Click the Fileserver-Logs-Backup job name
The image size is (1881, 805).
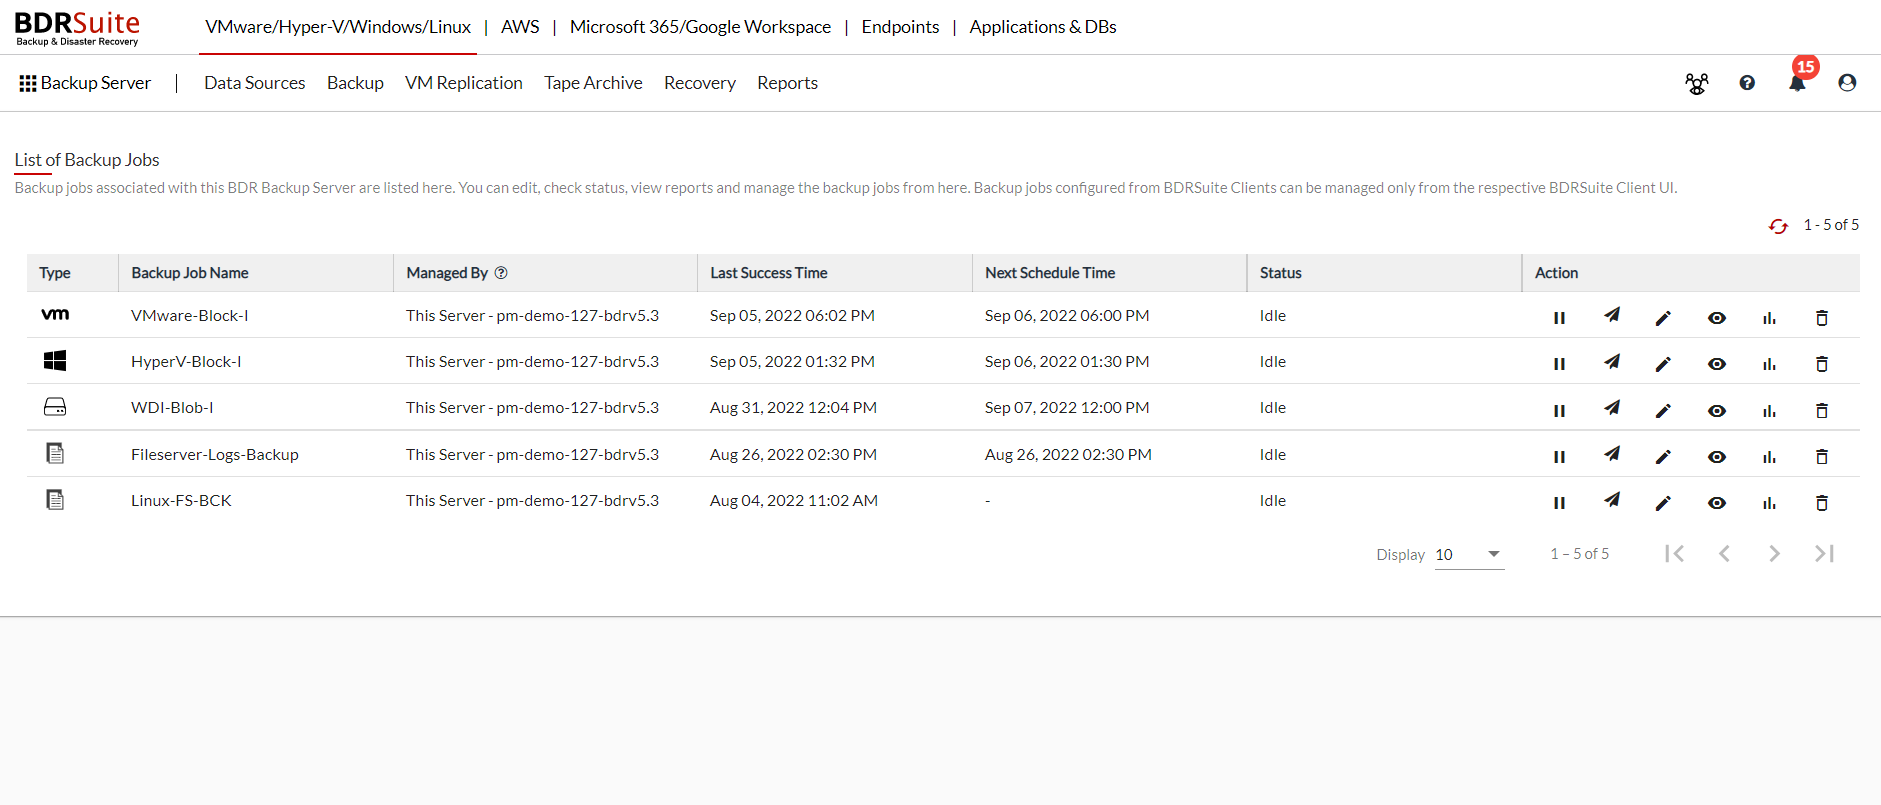214,455
